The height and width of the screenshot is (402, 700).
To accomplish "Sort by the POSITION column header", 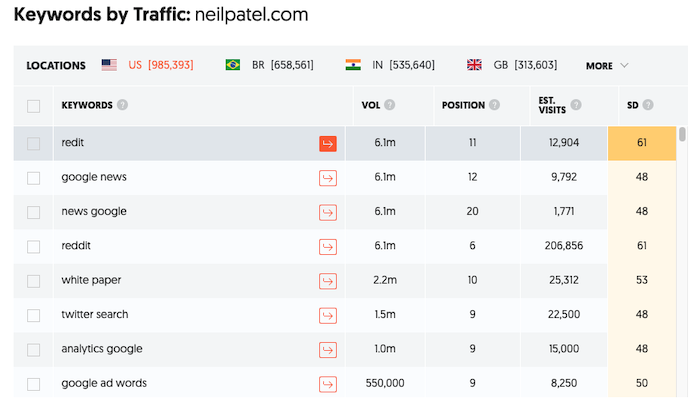I will (x=463, y=105).
